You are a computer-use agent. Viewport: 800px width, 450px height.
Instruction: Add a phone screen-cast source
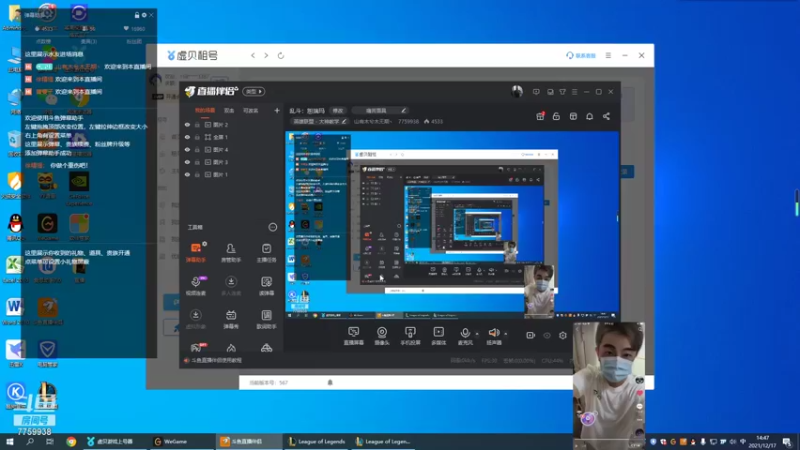point(410,336)
